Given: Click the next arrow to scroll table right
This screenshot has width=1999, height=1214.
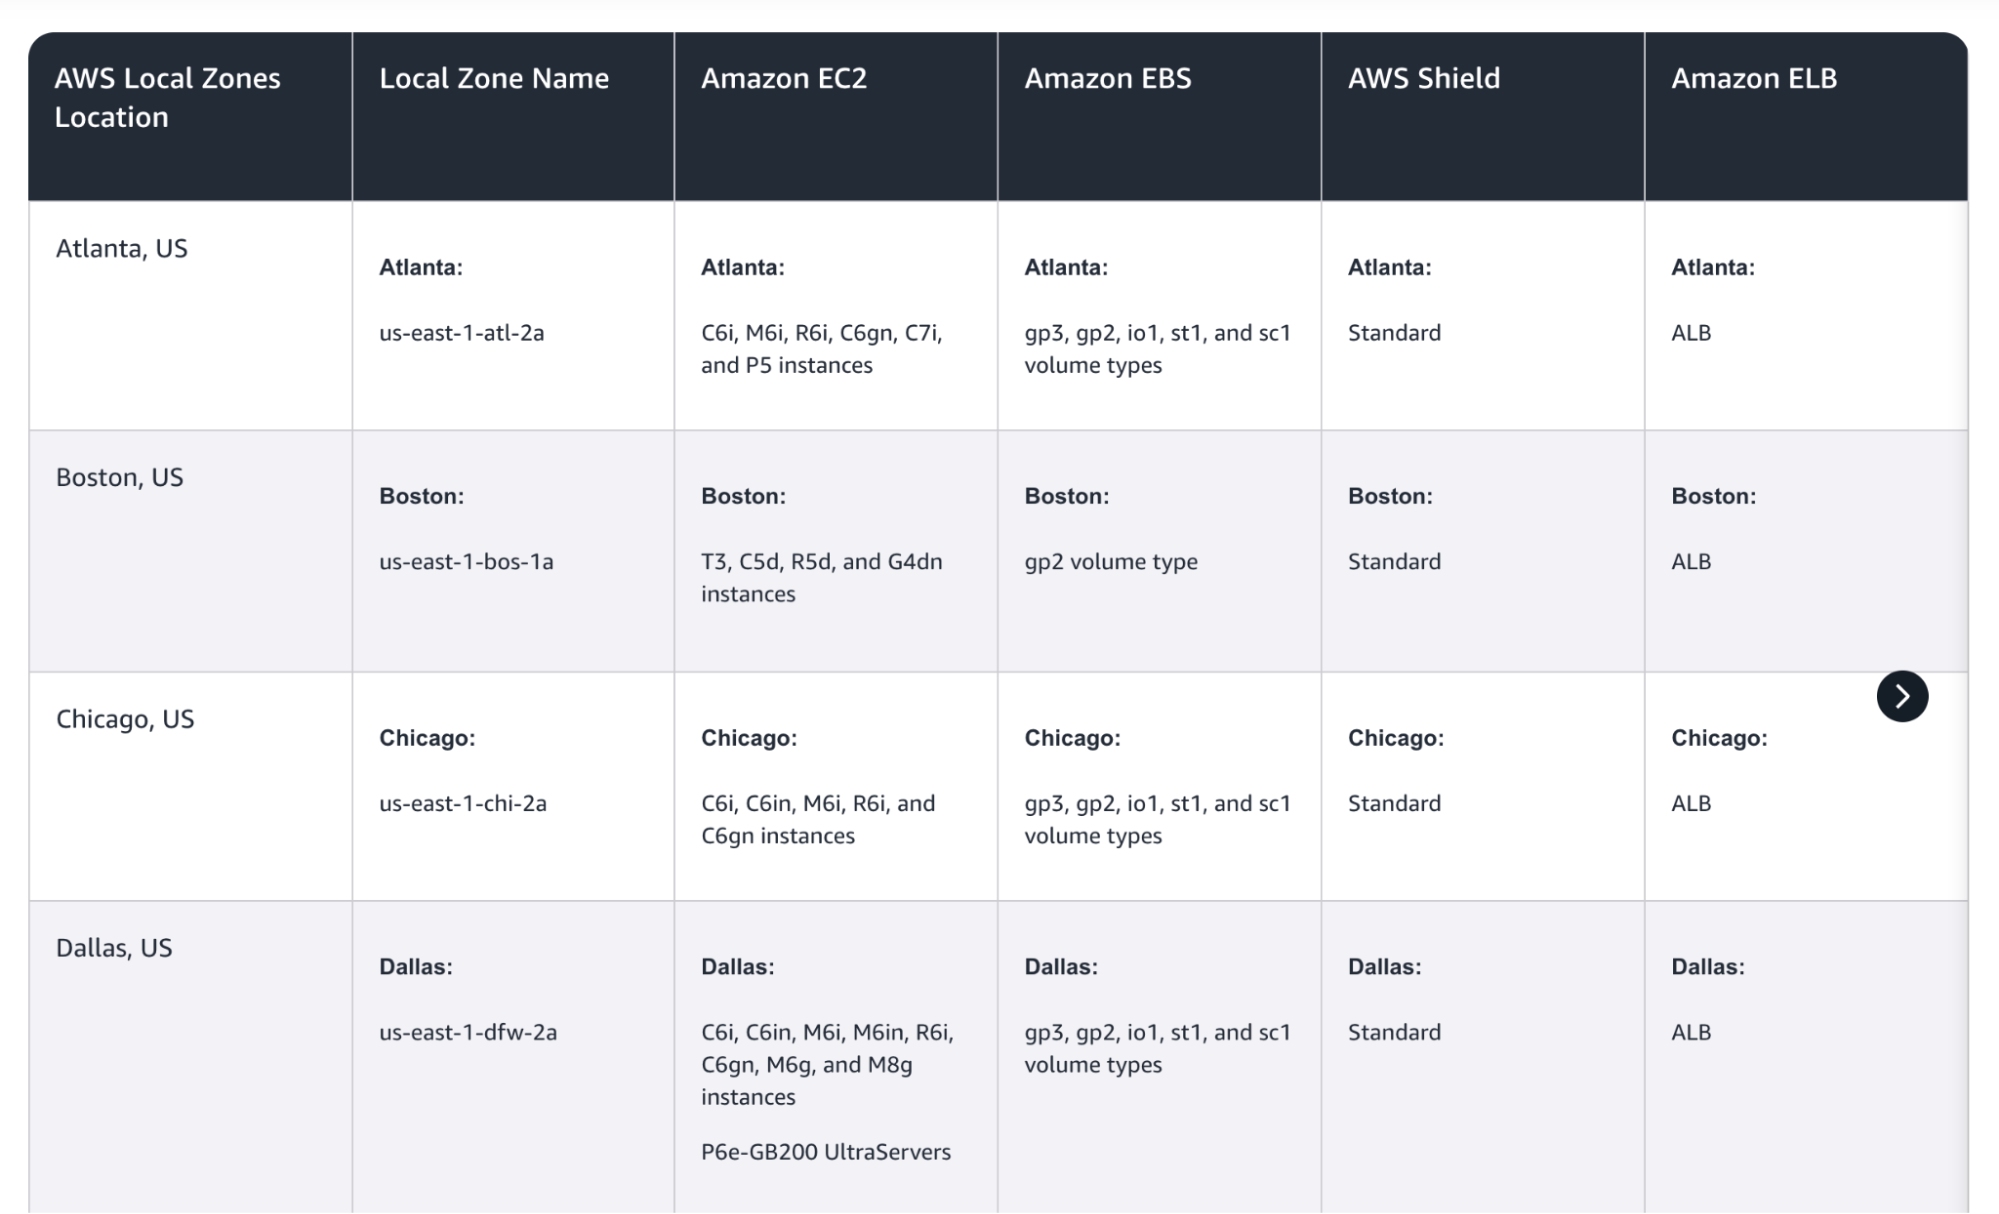Looking at the screenshot, I should click(x=1901, y=696).
